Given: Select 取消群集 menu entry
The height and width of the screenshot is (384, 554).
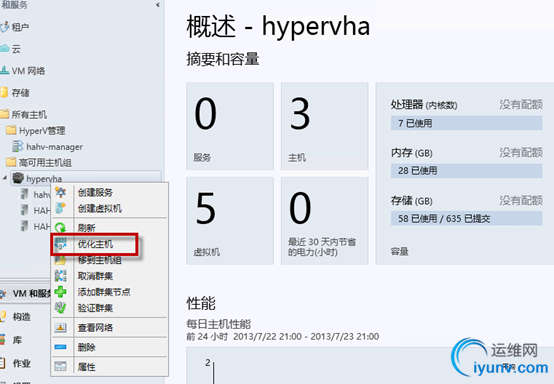Looking at the screenshot, I should [x=95, y=276].
